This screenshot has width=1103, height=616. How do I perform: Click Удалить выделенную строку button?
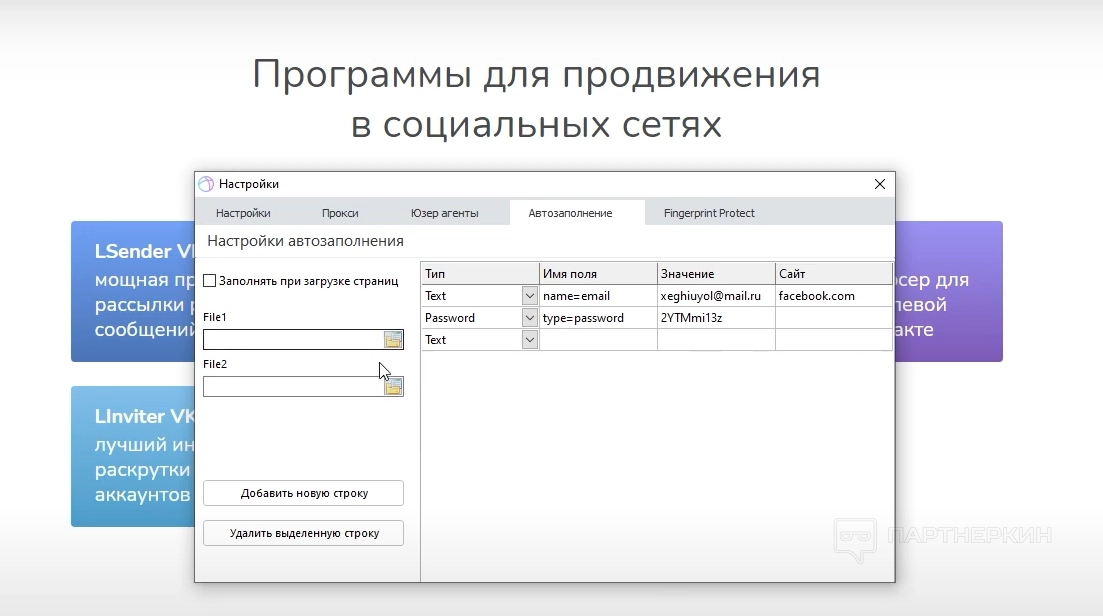(304, 533)
